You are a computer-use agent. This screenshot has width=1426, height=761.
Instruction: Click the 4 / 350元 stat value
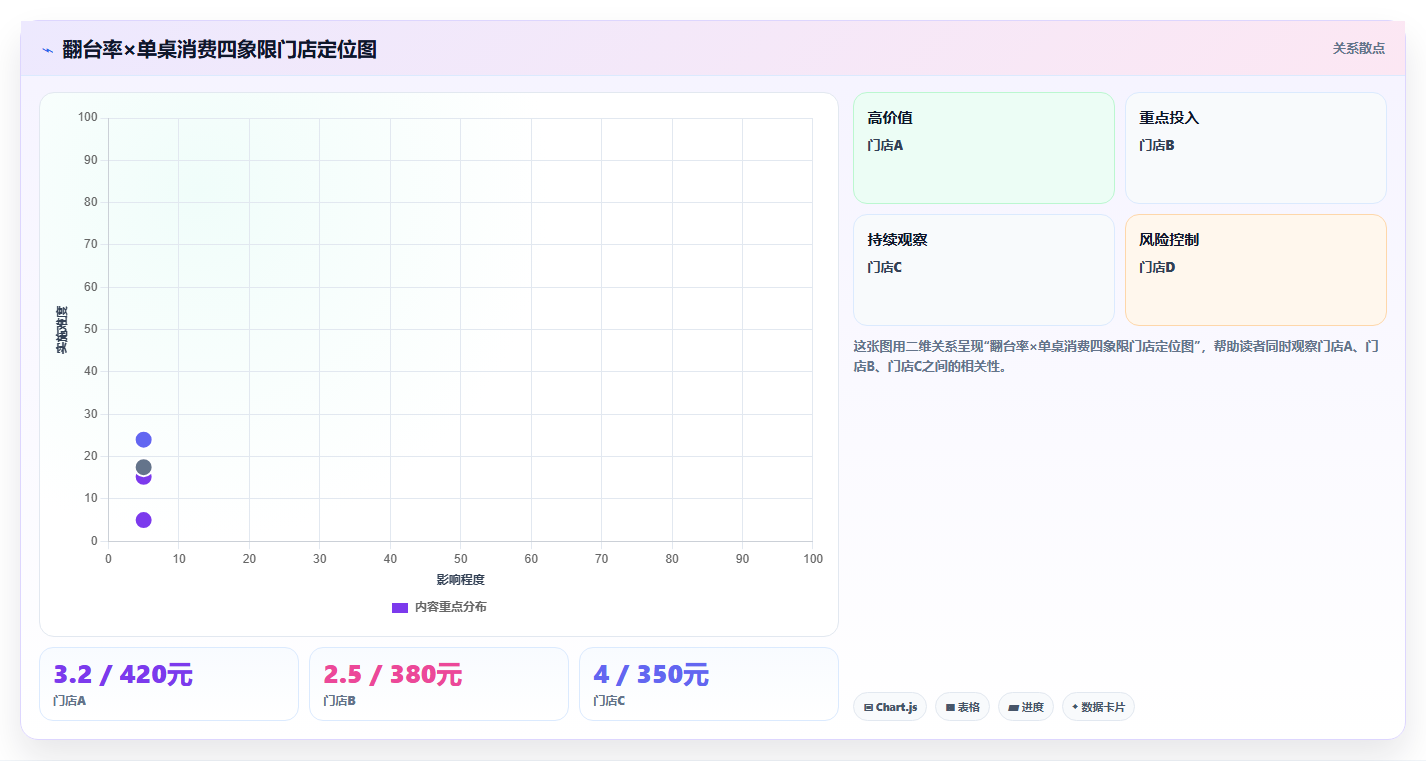pyautogui.click(x=651, y=675)
